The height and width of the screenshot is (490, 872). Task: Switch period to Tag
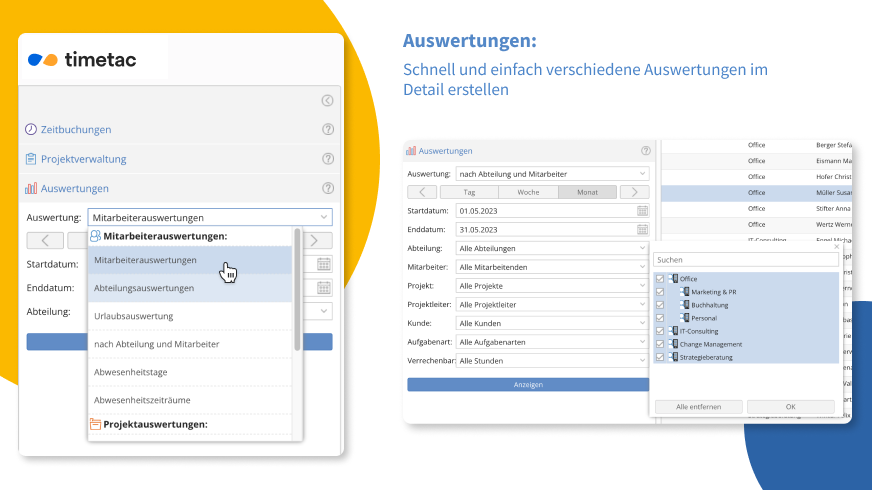(x=469, y=192)
